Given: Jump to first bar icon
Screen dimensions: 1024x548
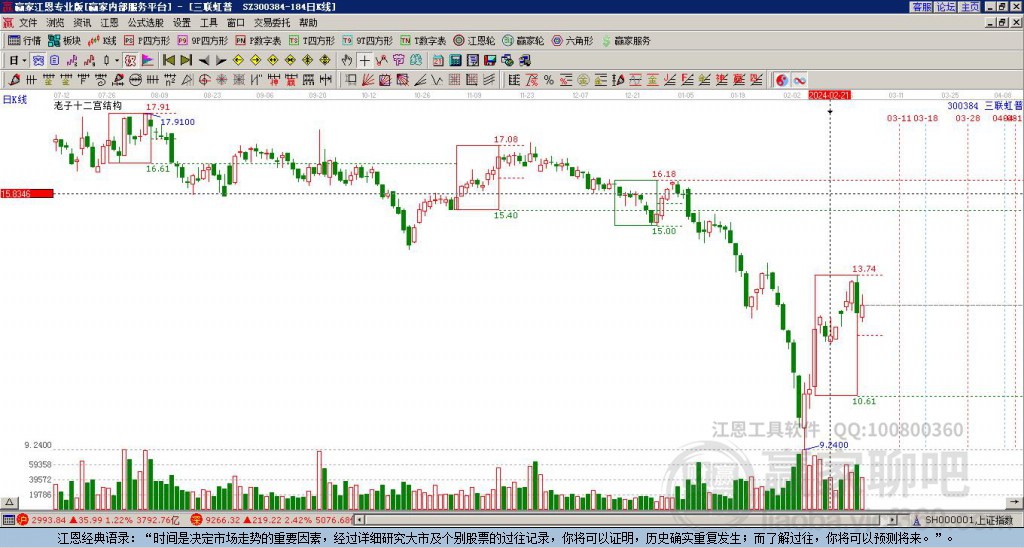Looking at the screenshot, I should [x=168, y=61].
